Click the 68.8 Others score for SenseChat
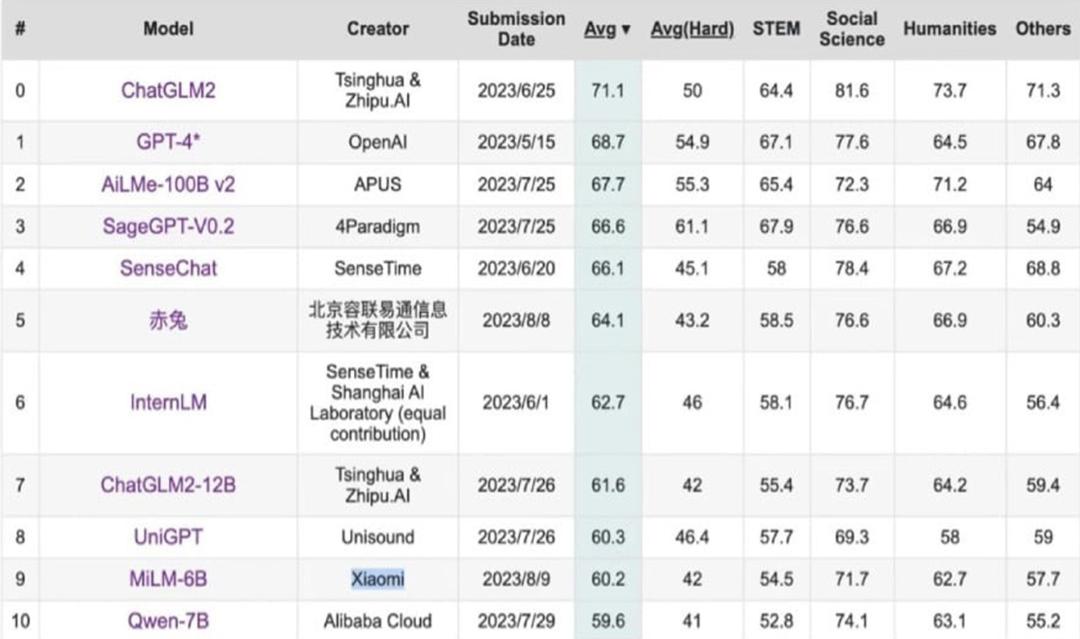The width and height of the screenshot is (1080, 639). 1043,269
